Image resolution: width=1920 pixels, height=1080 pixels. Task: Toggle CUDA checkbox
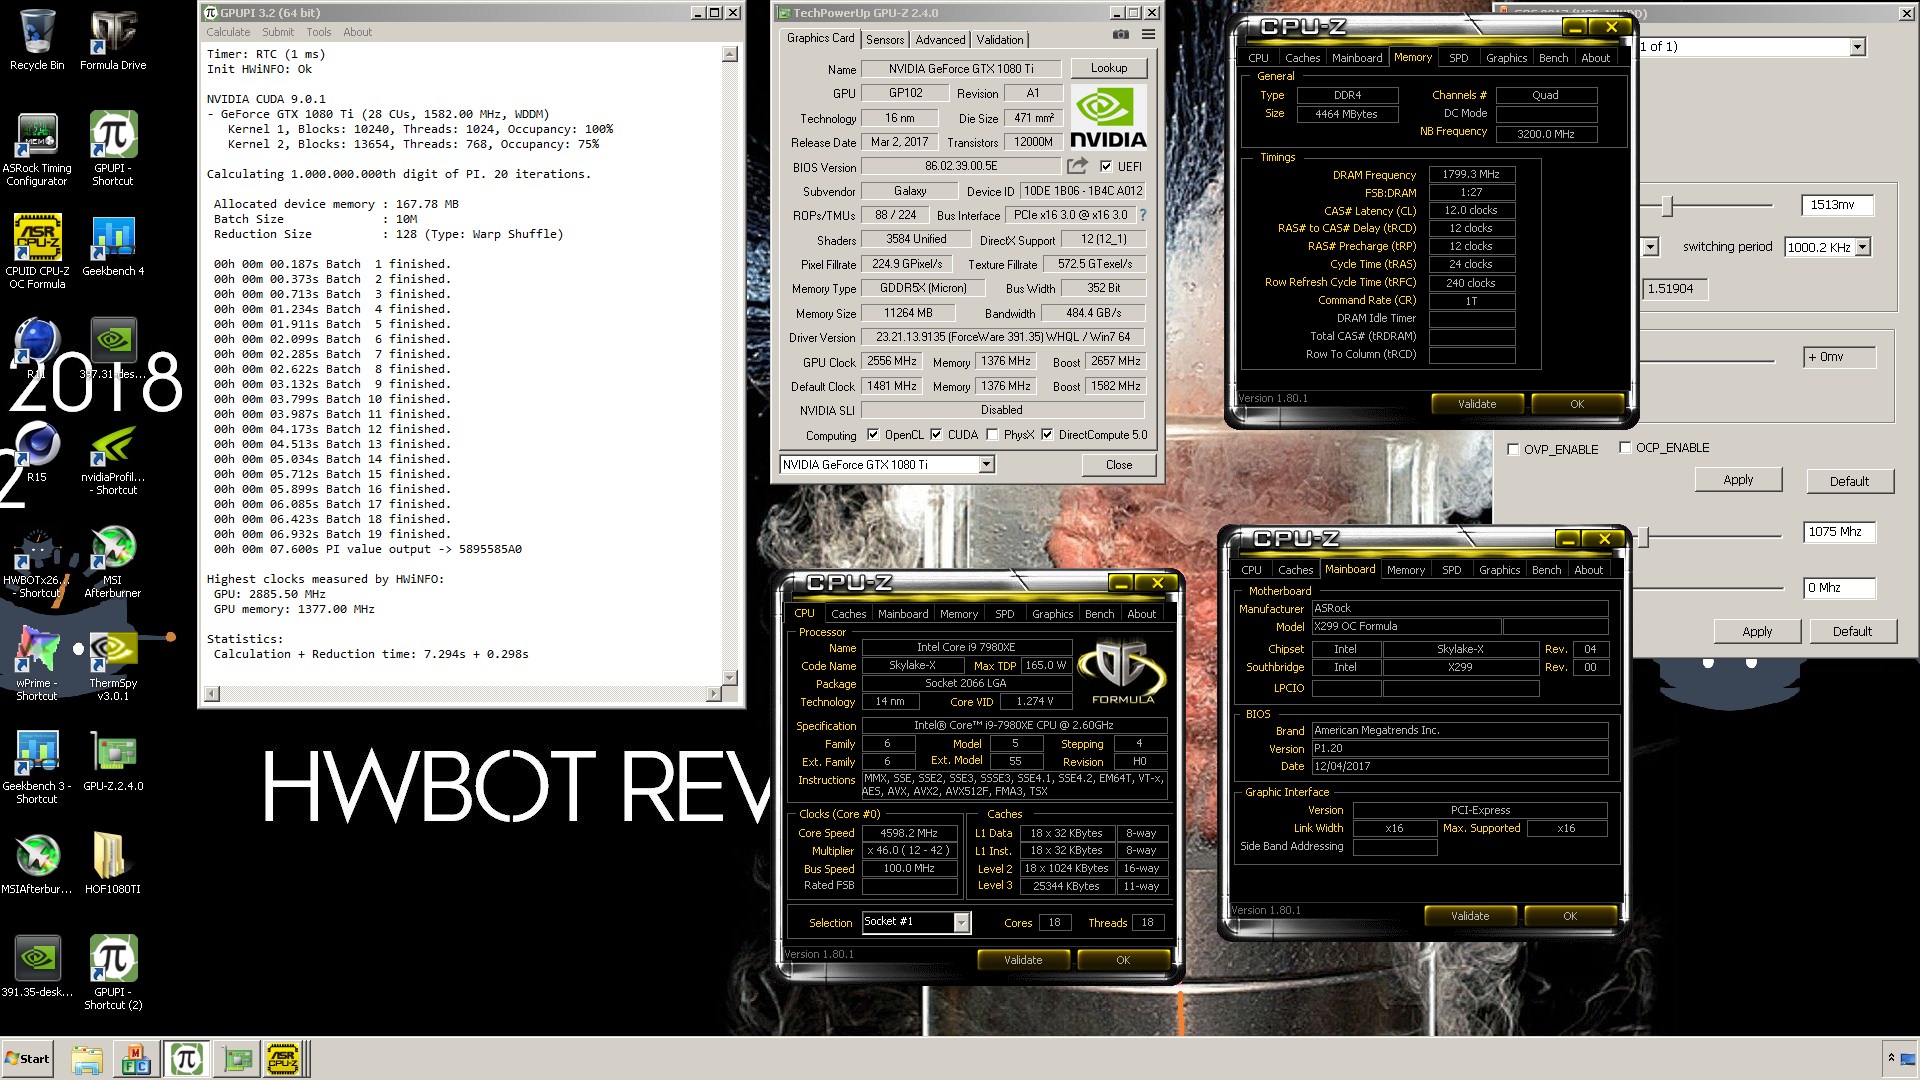[x=936, y=435]
